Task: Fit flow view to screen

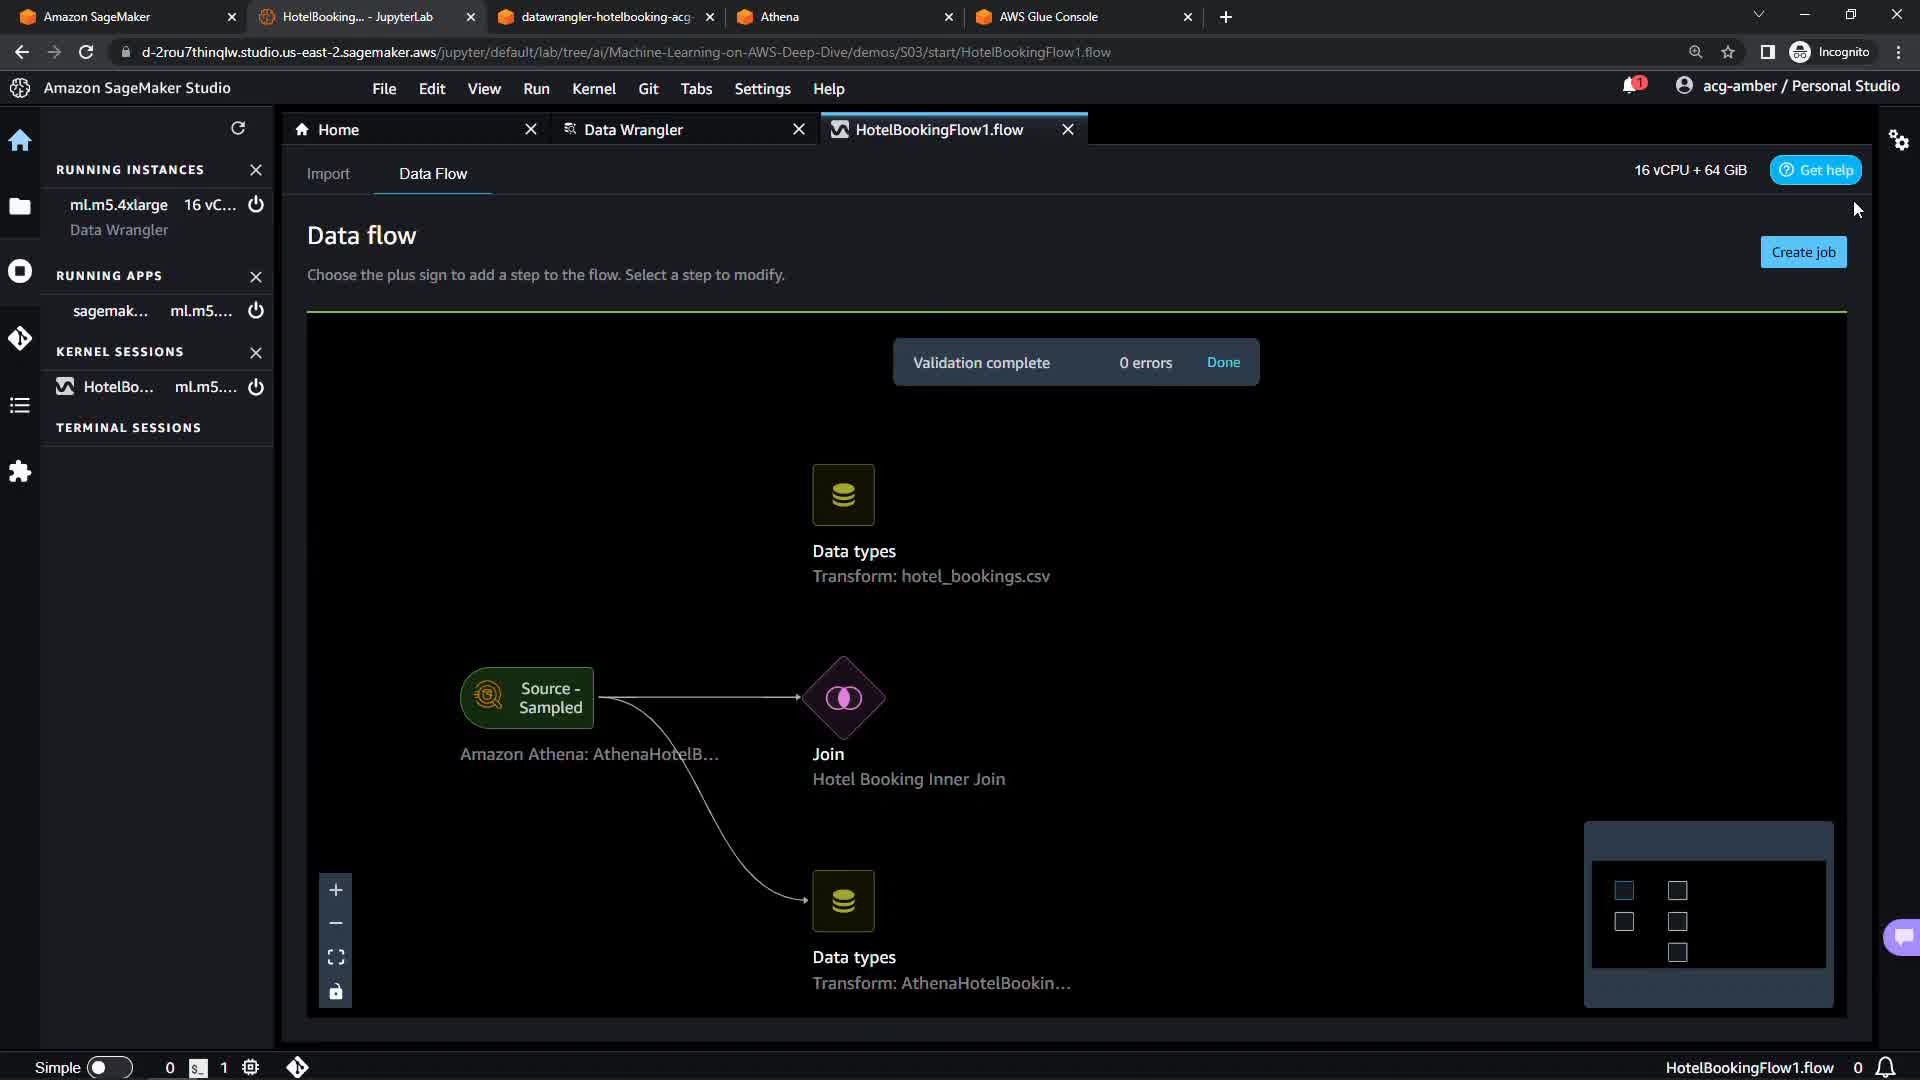Action: coord(336,957)
